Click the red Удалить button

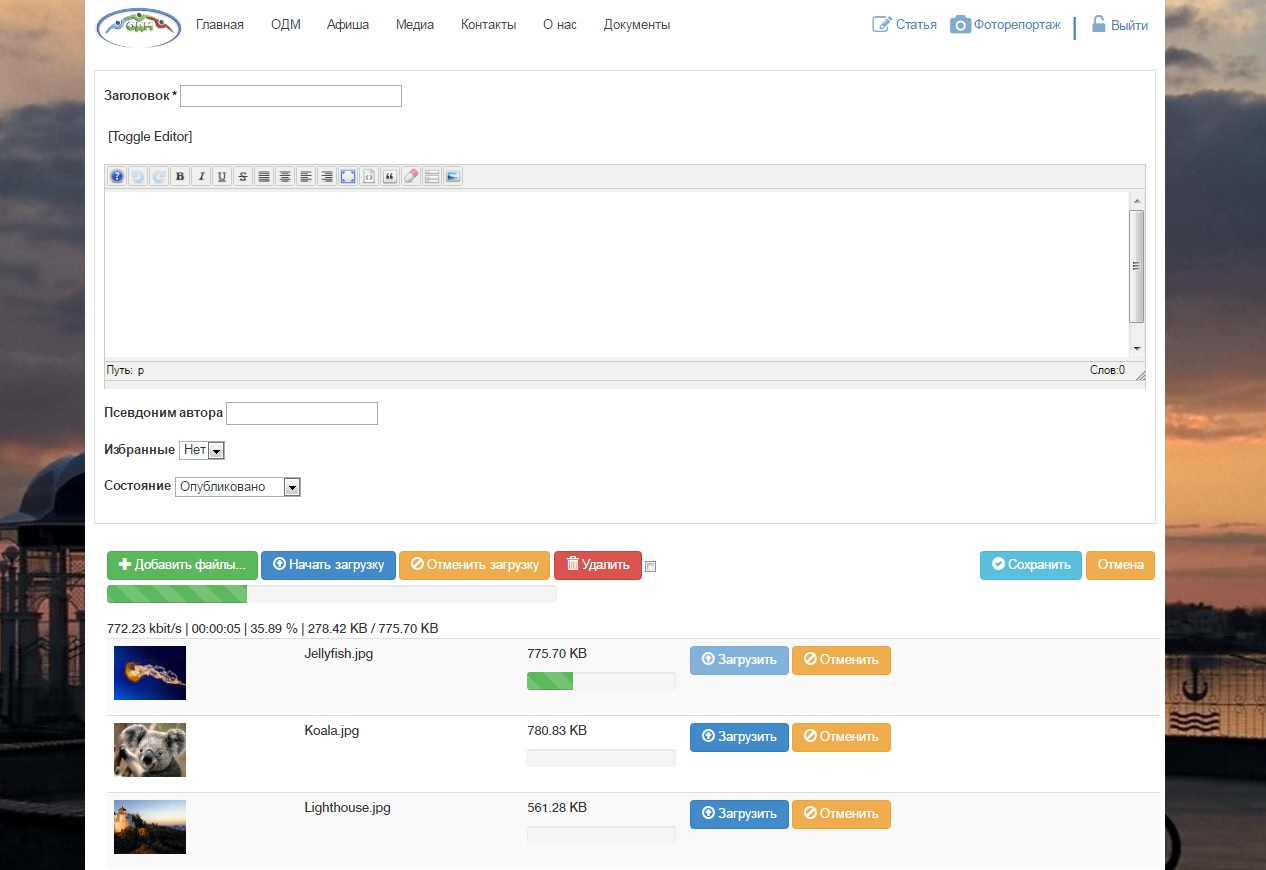(x=598, y=565)
